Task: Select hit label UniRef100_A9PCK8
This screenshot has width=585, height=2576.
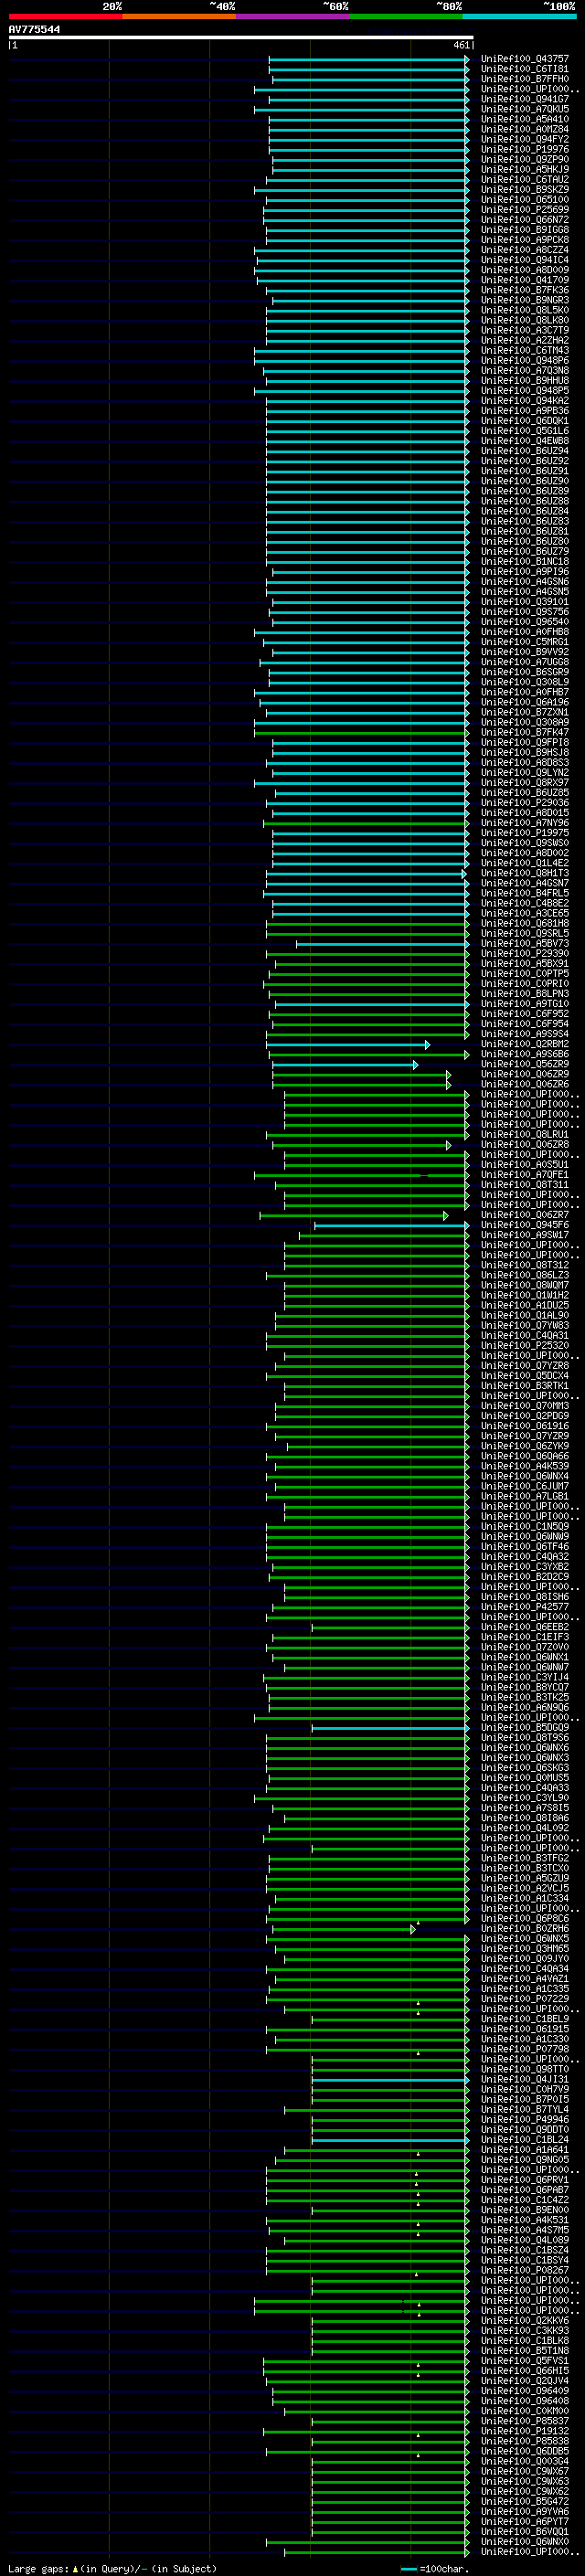Action: (524, 240)
